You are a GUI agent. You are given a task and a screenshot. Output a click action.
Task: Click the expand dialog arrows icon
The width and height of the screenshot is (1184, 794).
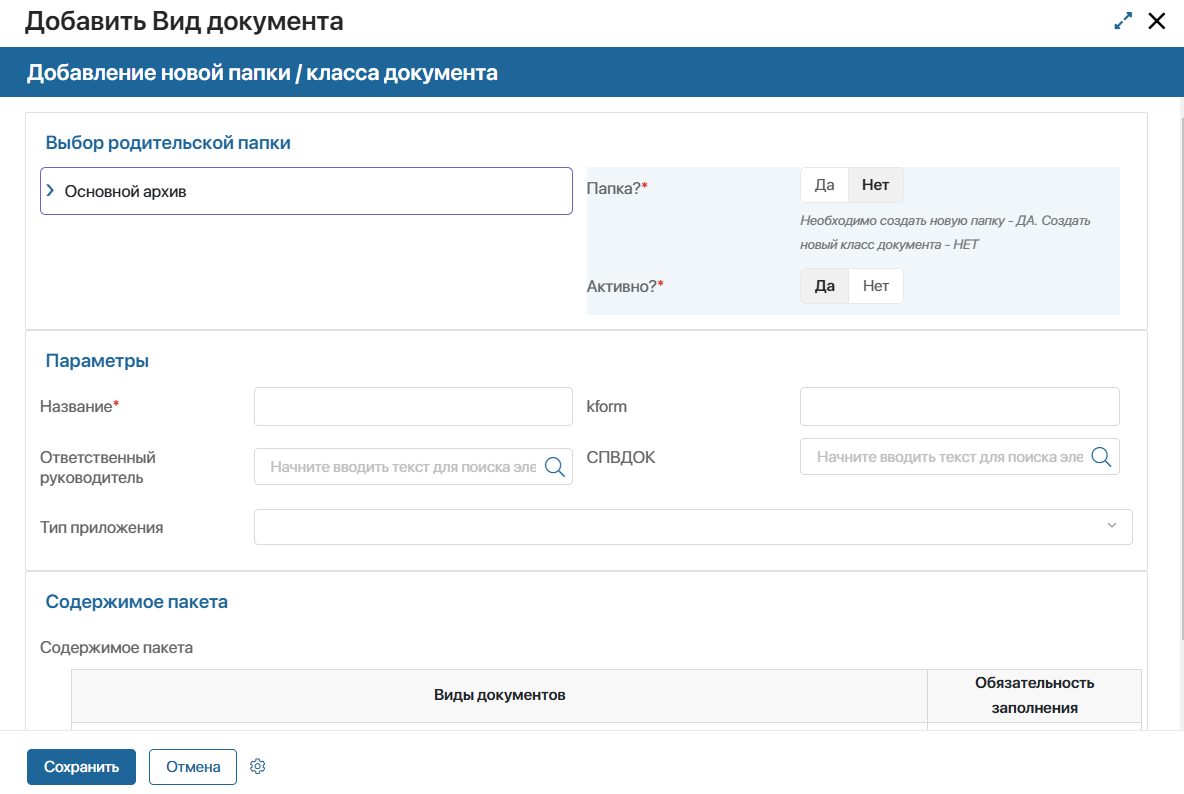coord(1123,21)
